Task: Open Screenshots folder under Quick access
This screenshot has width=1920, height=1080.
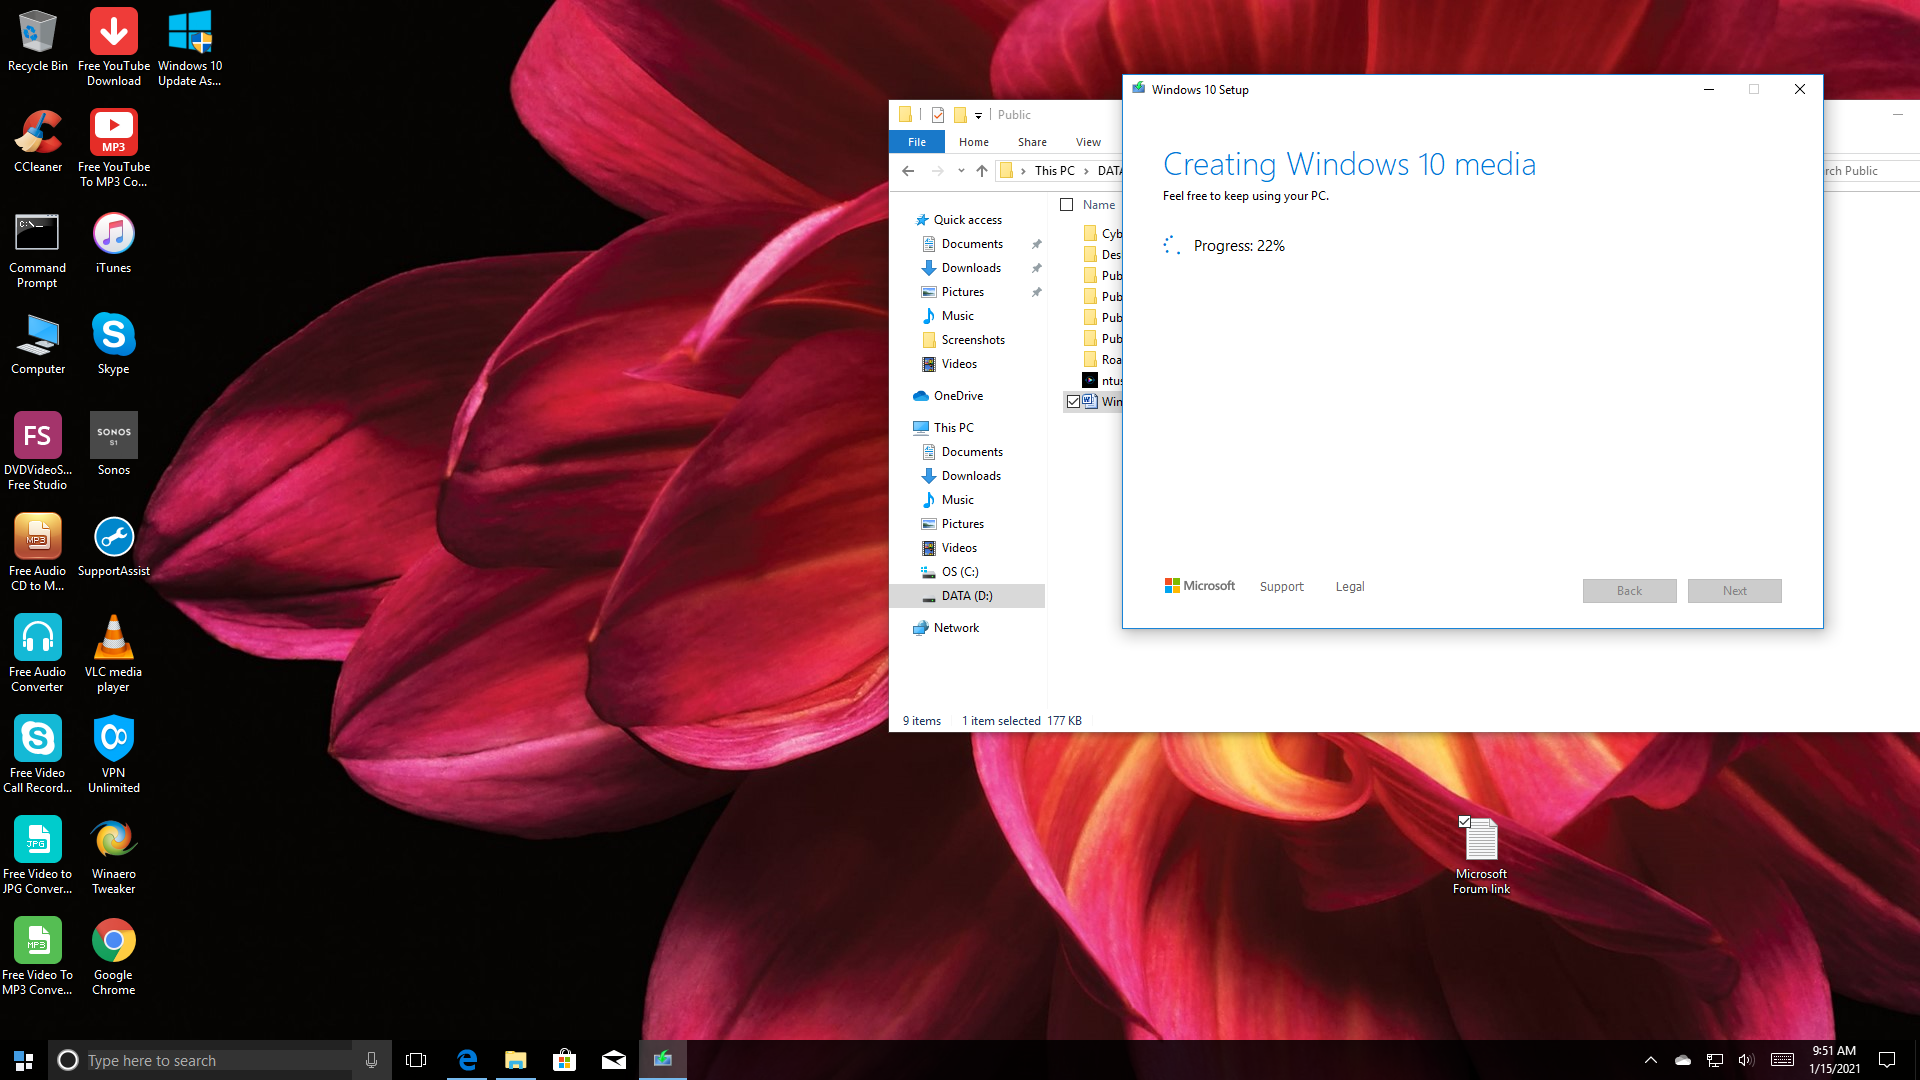Action: coord(973,340)
